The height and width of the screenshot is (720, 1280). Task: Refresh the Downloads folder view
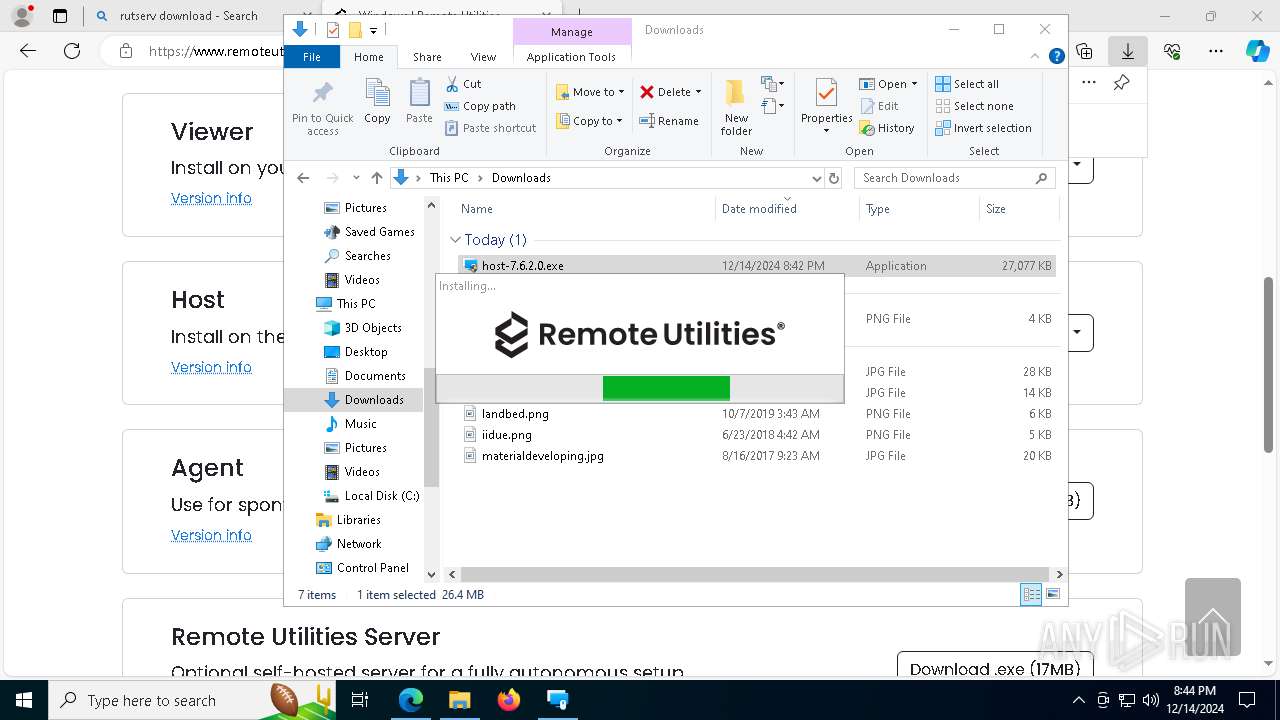coord(834,178)
